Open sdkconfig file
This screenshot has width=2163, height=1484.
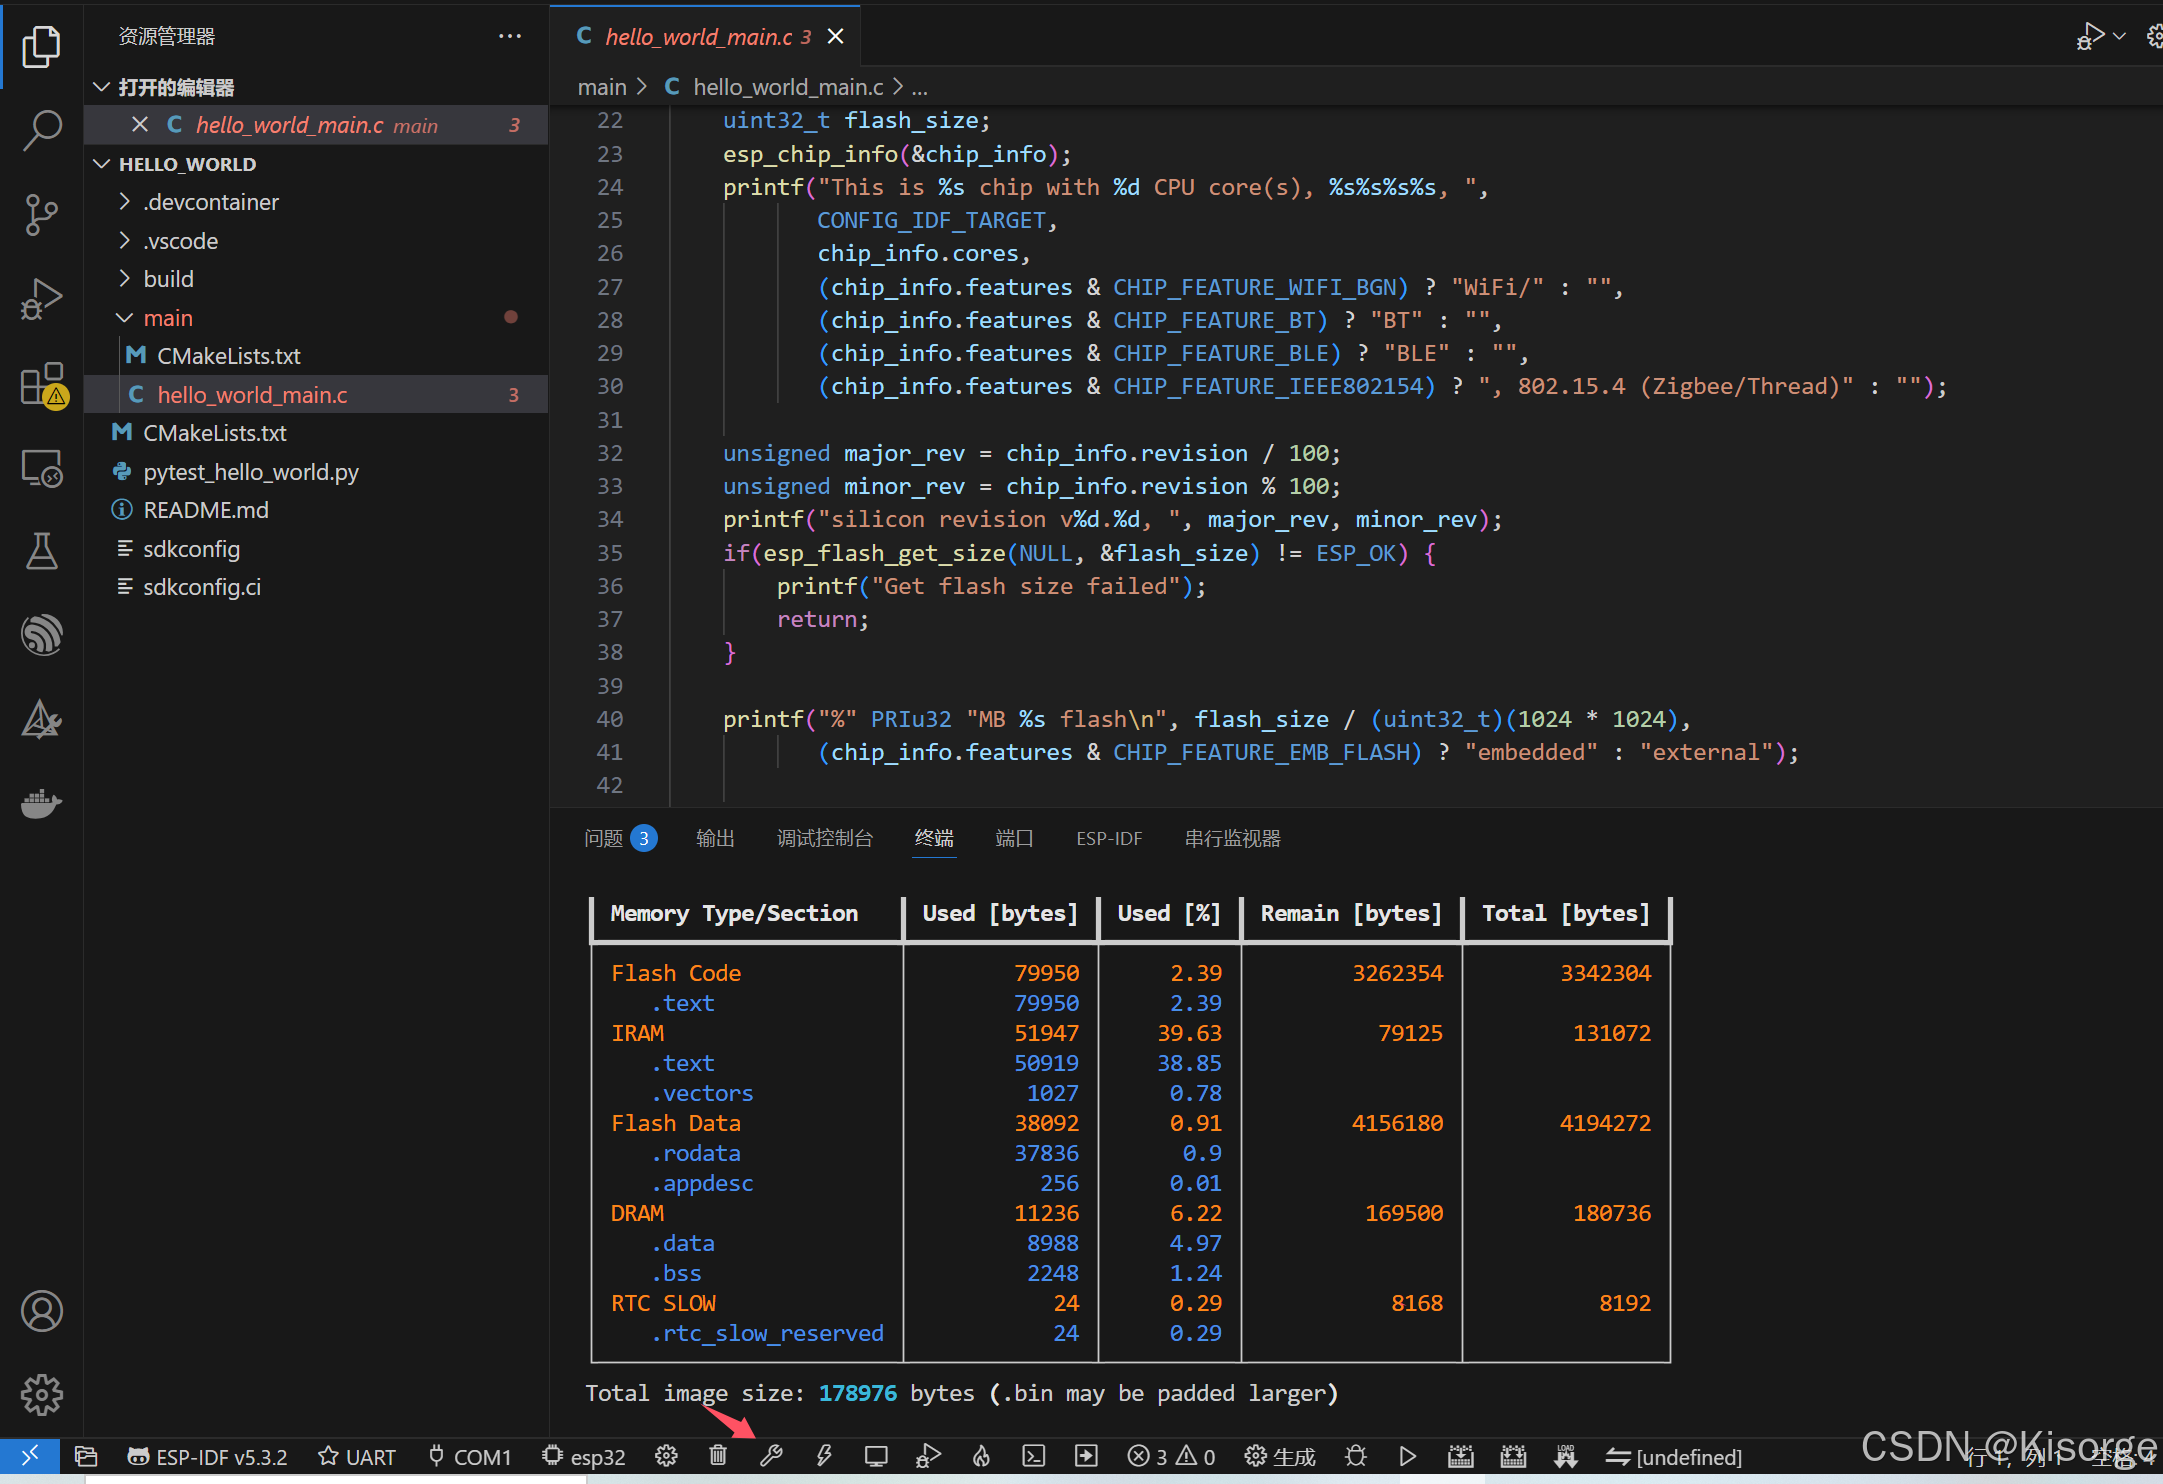point(316,549)
